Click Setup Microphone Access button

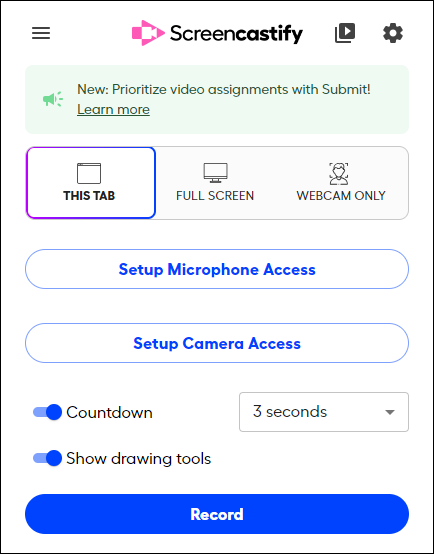tap(217, 269)
